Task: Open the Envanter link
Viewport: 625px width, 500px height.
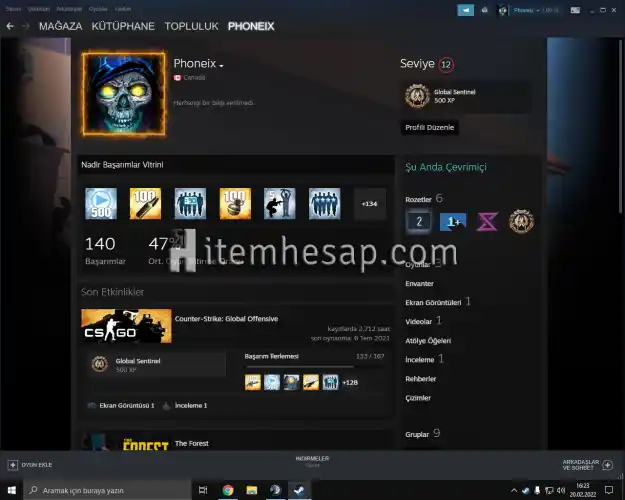Action: [419, 283]
